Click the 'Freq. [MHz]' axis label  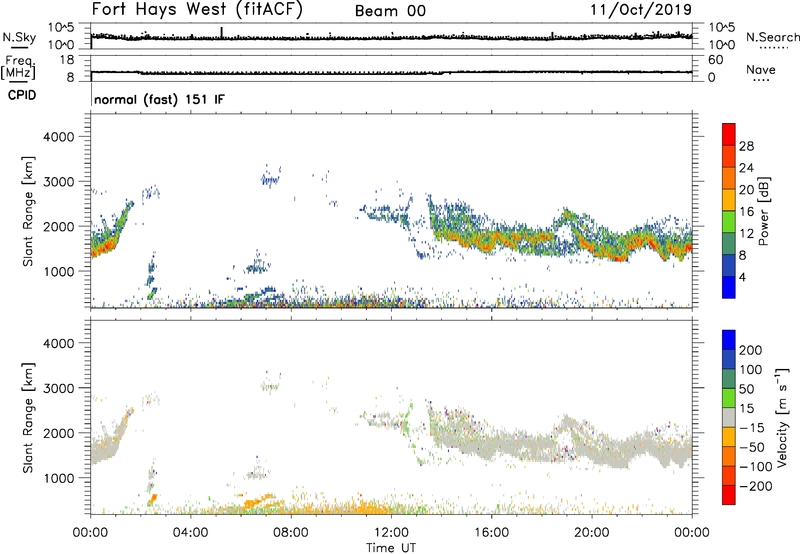18,67
